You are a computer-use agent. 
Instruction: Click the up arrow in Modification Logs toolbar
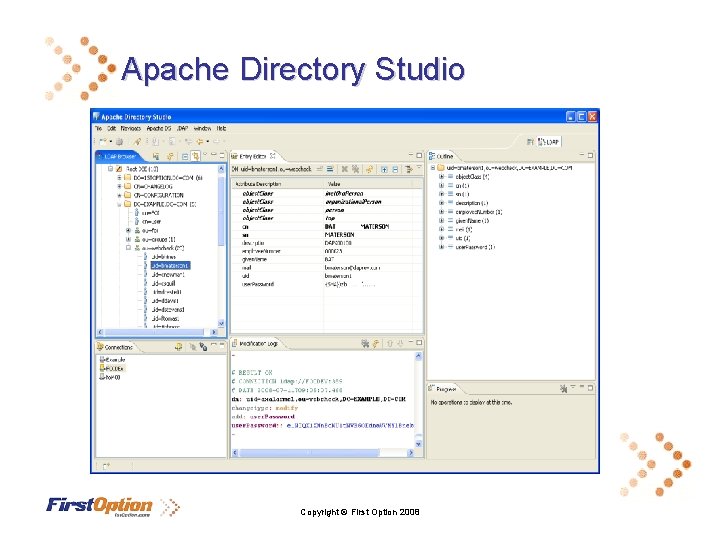coord(390,343)
